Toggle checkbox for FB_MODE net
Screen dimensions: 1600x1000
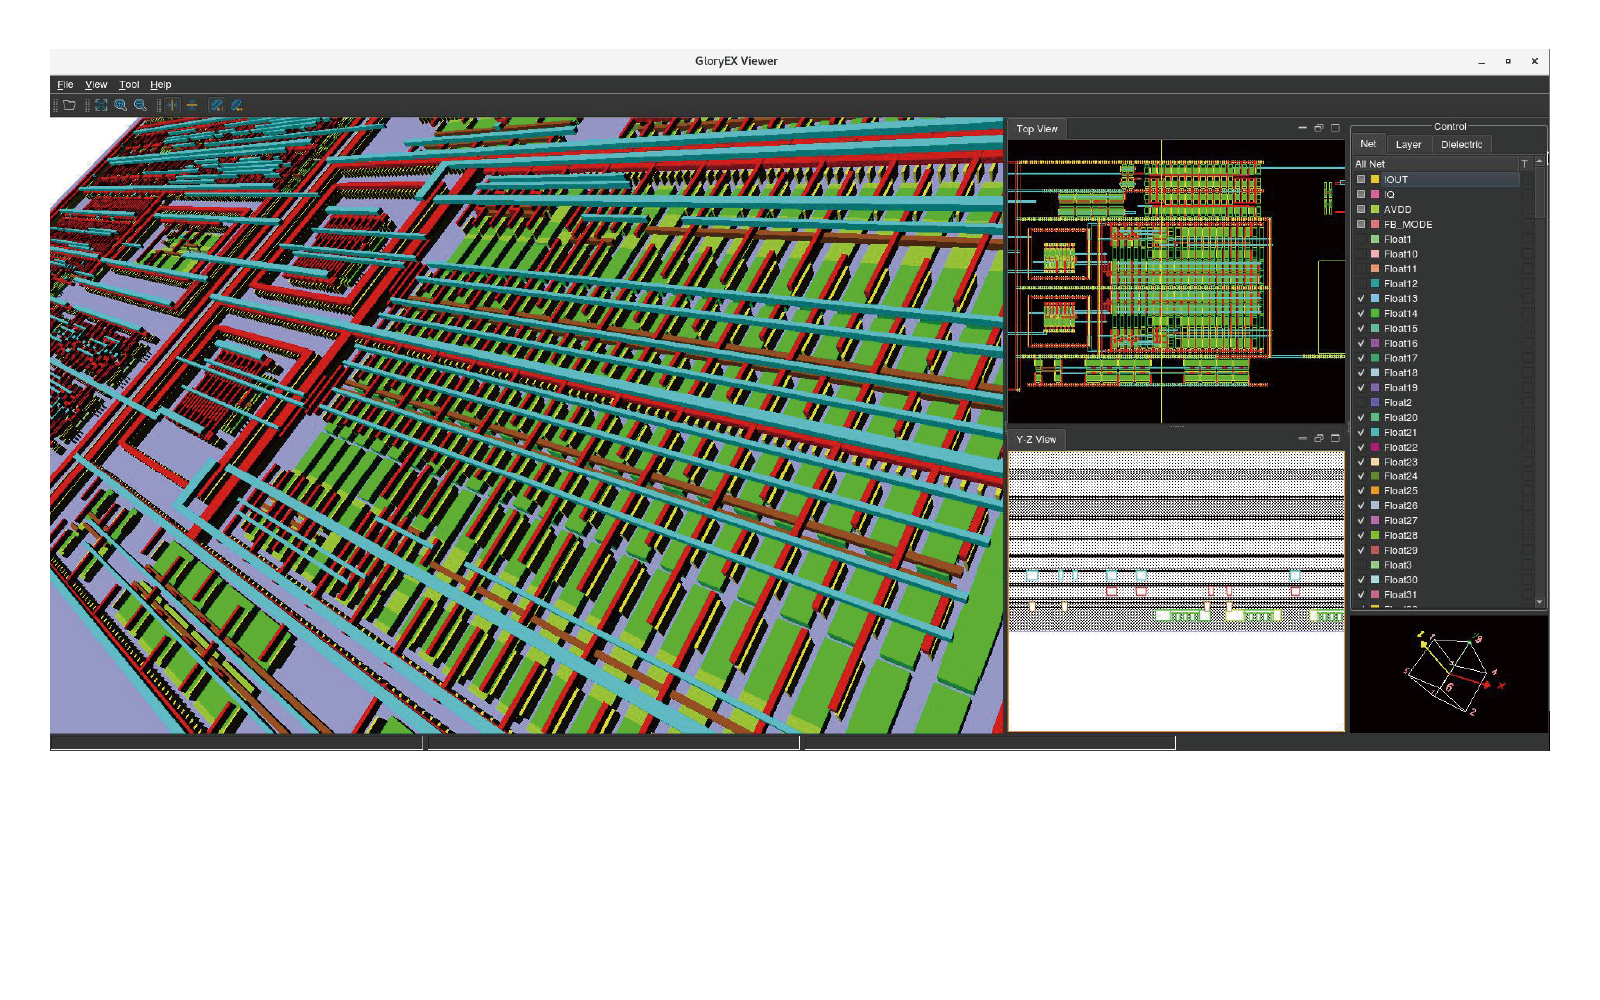click(1361, 225)
